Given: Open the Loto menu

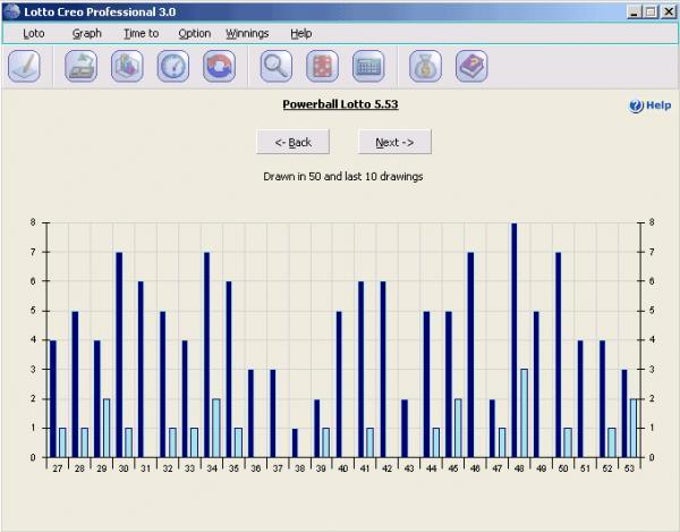Looking at the screenshot, I should (x=33, y=33).
